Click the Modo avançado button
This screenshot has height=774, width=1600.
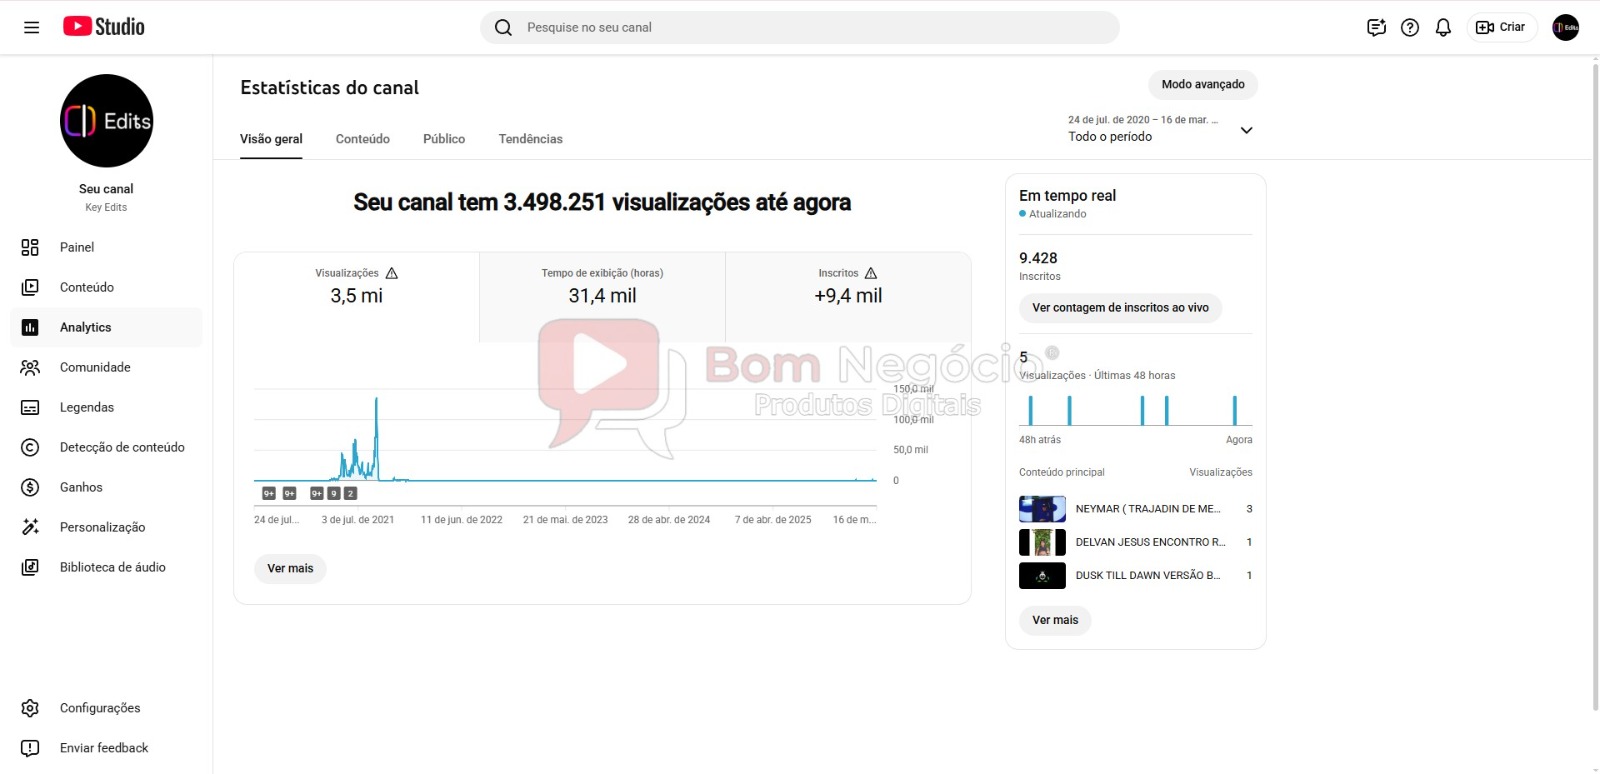pyautogui.click(x=1203, y=85)
